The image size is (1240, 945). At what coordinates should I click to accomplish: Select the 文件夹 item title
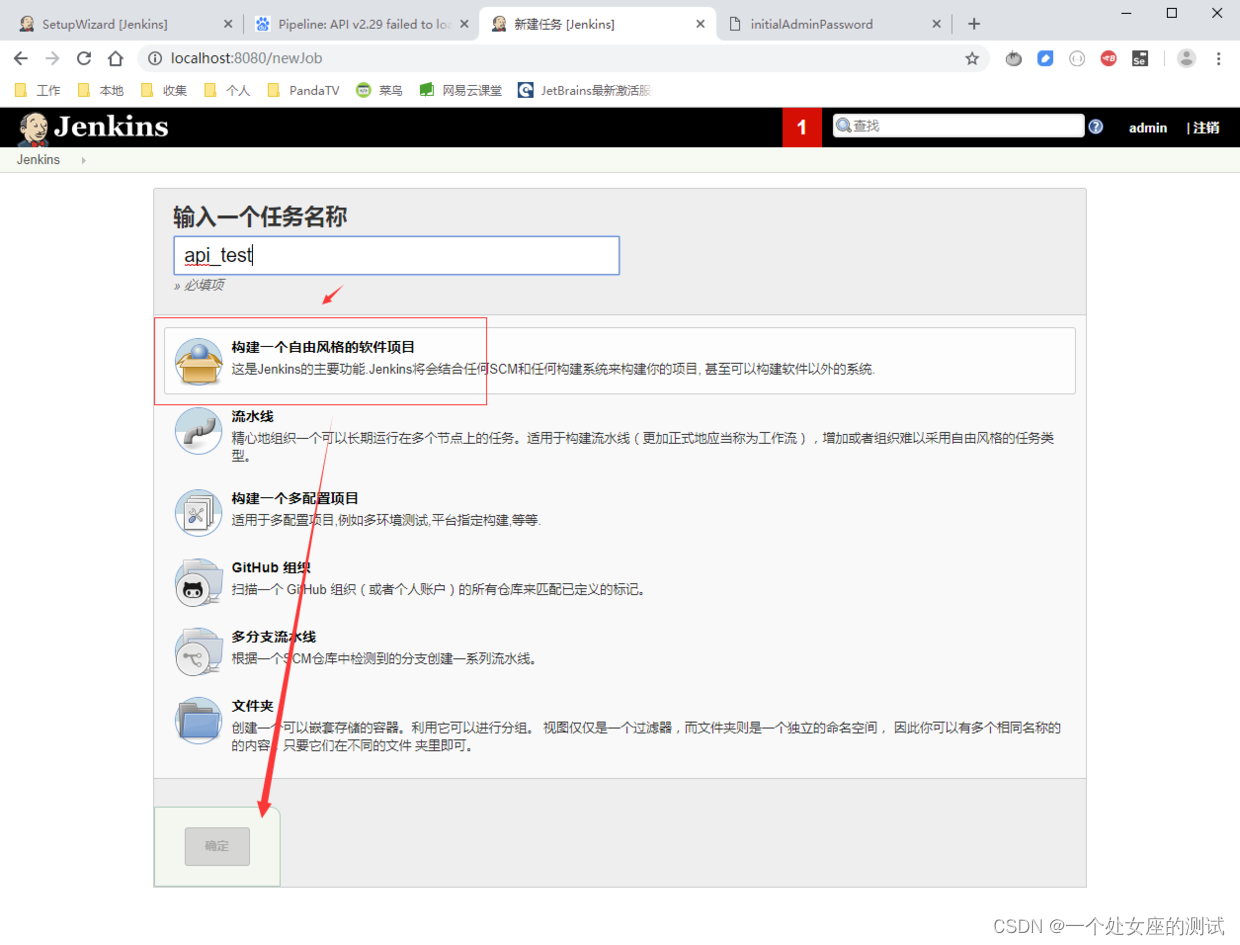click(x=252, y=706)
